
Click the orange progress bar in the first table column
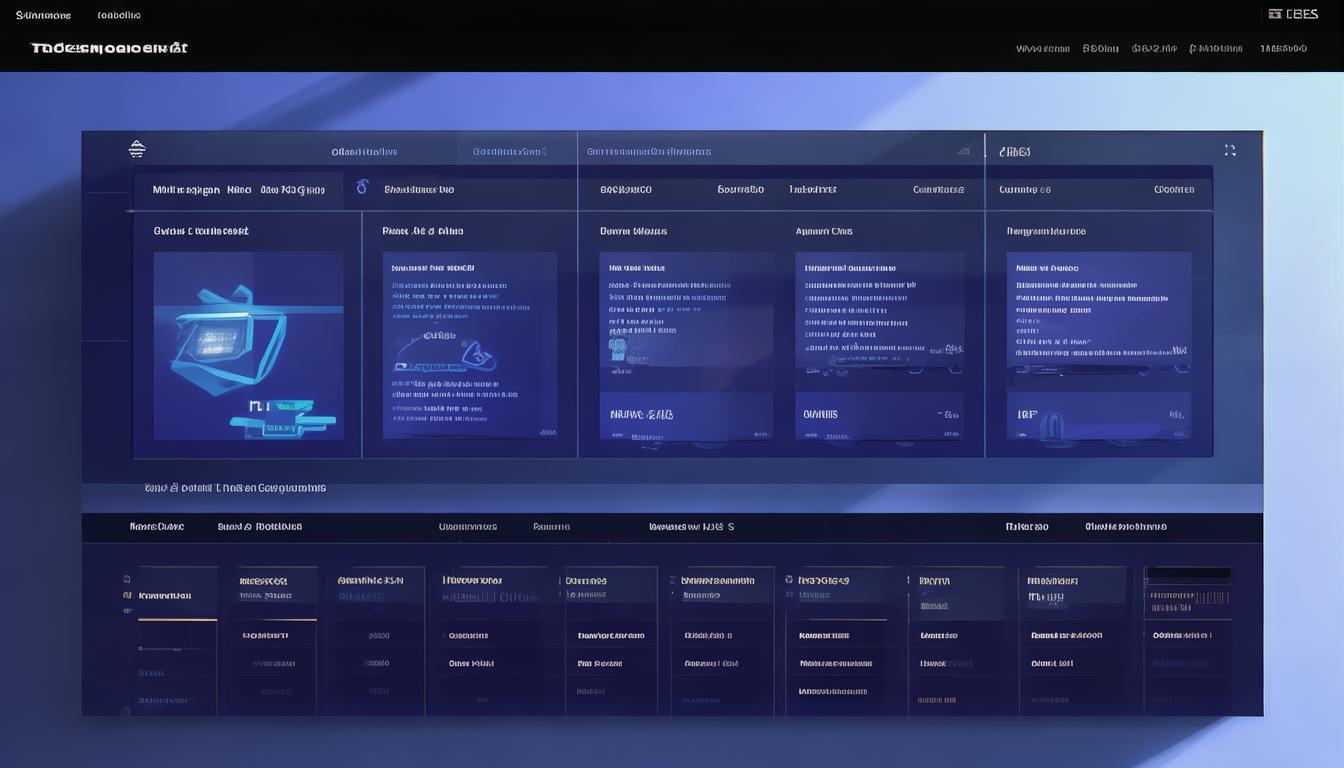click(178, 618)
